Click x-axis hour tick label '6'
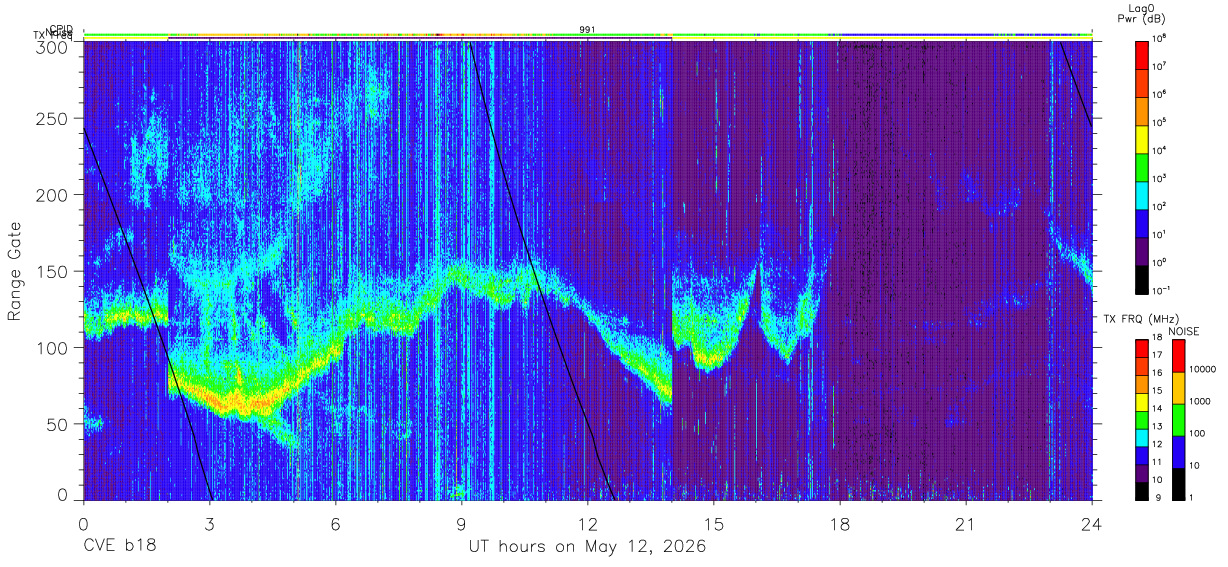Viewport: 1228px width, 567px height. coord(335,525)
